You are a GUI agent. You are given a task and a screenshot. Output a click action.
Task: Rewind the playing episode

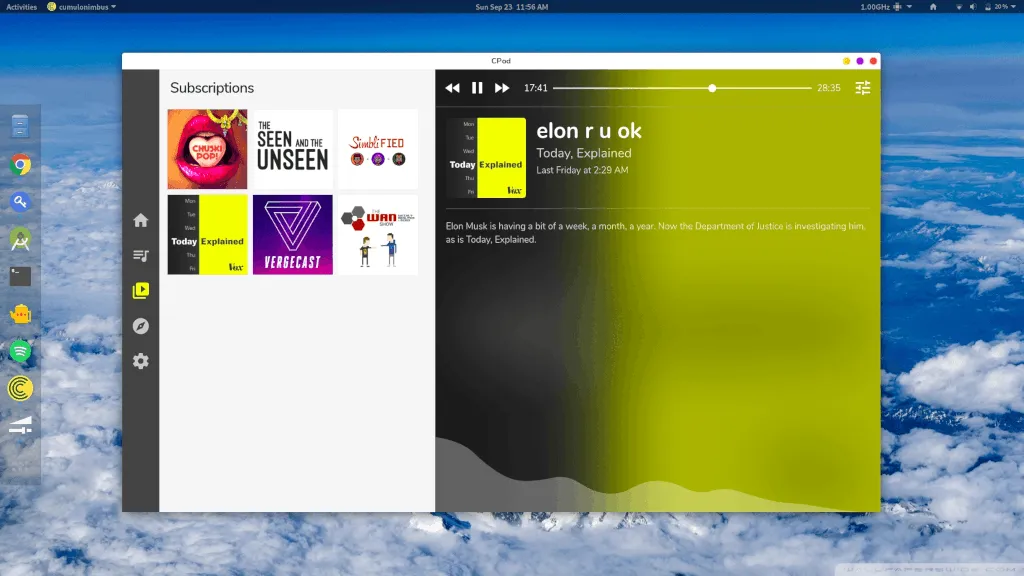452,88
